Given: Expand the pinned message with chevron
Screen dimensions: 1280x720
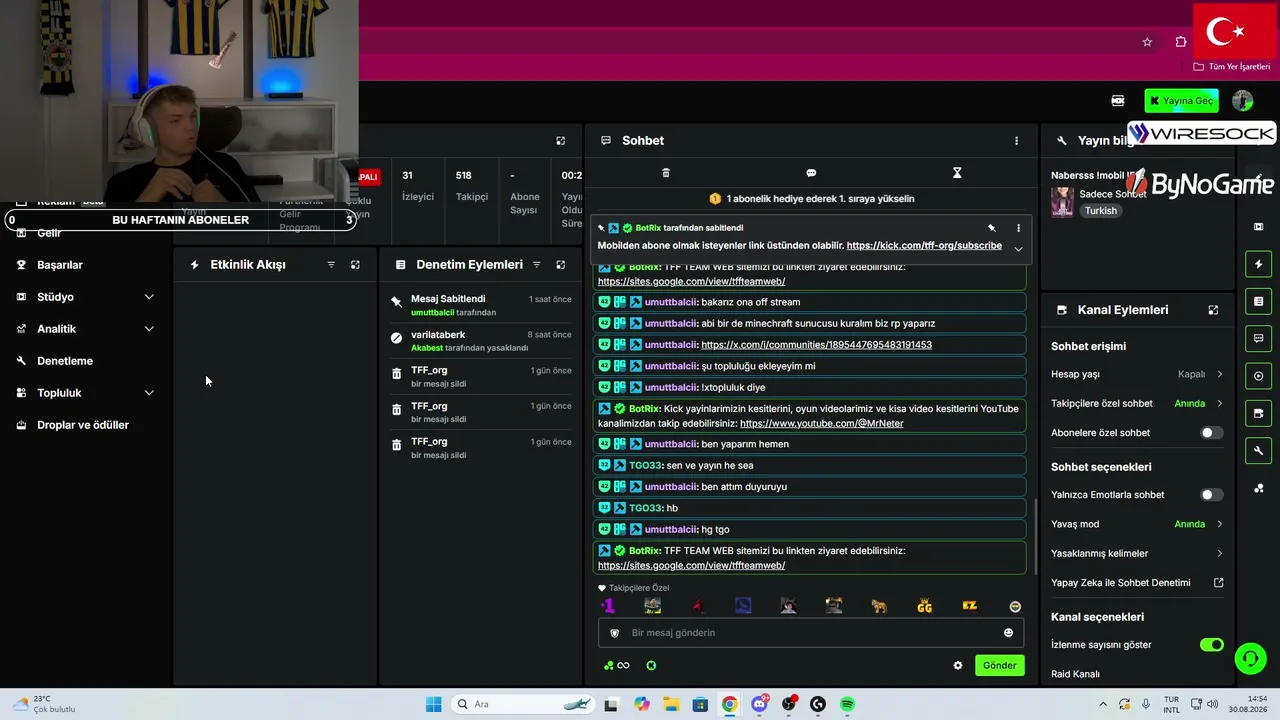Looking at the screenshot, I should pyautogui.click(x=1018, y=248).
